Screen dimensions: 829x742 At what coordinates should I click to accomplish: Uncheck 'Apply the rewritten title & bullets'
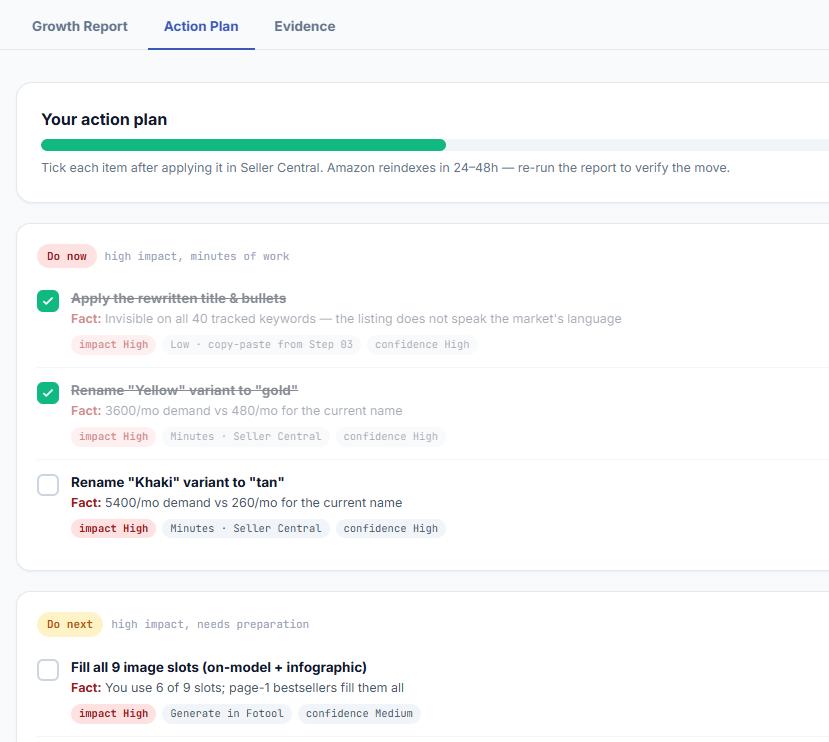coord(48,301)
